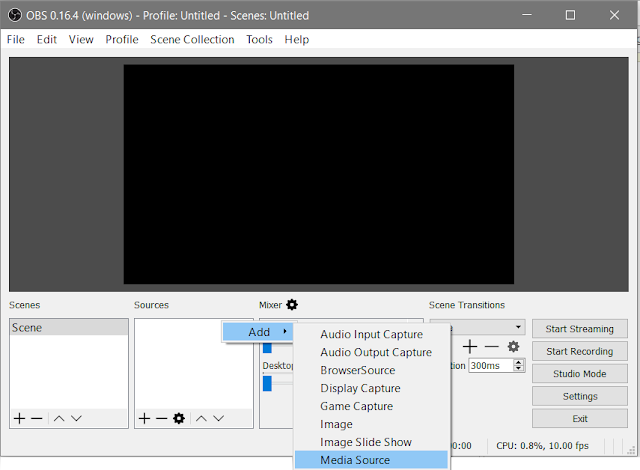The height and width of the screenshot is (470, 640).
Task: Choose Audio Output Capture source
Action: click(x=371, y=352)
